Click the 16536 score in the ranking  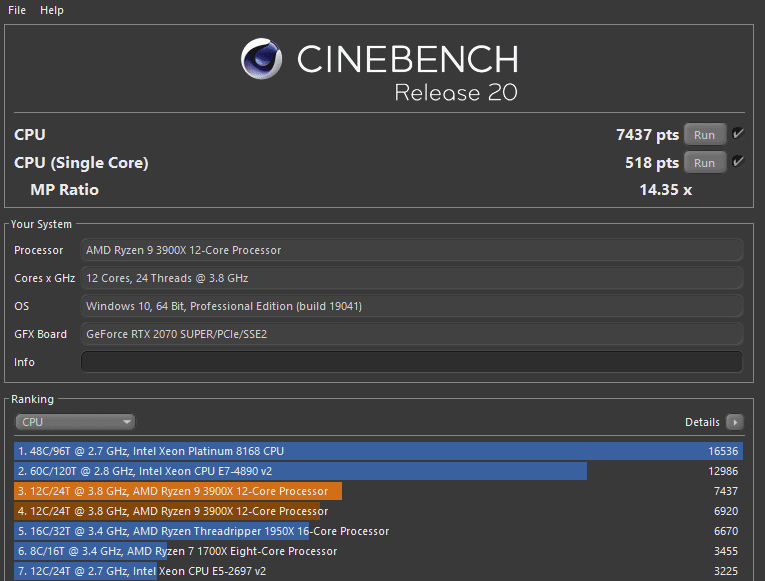(723, 451)
